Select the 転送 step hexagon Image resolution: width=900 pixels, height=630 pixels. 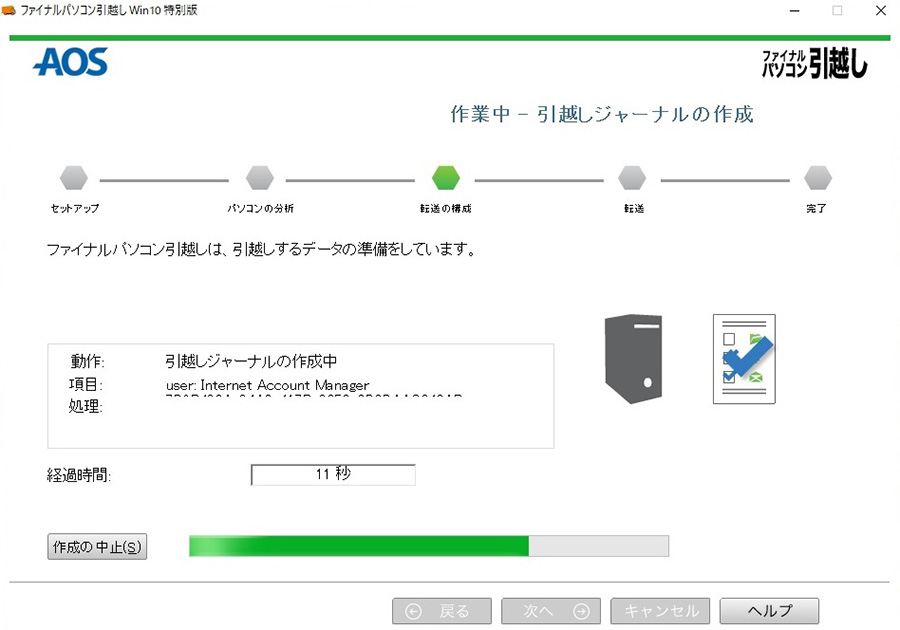click(x=632, y=178)
